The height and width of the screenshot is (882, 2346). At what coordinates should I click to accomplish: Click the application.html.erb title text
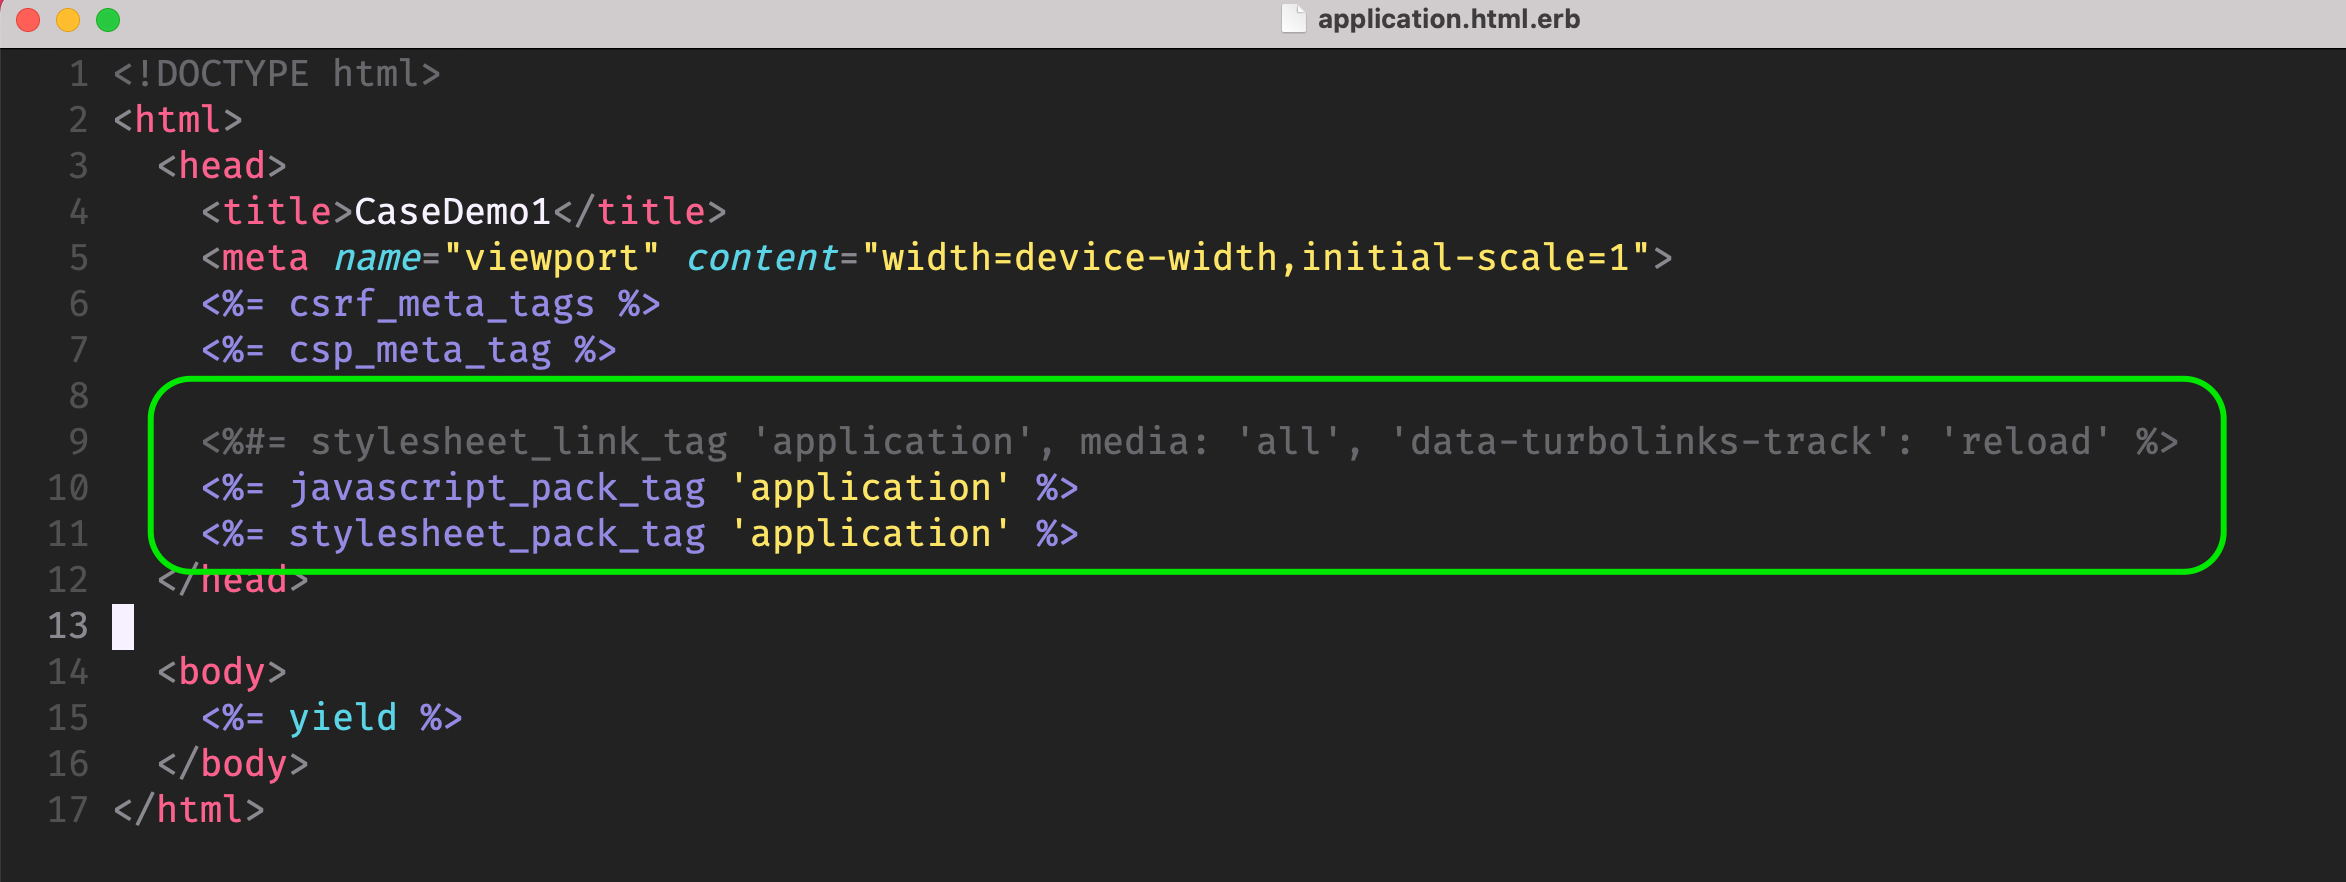(1448, 19)
